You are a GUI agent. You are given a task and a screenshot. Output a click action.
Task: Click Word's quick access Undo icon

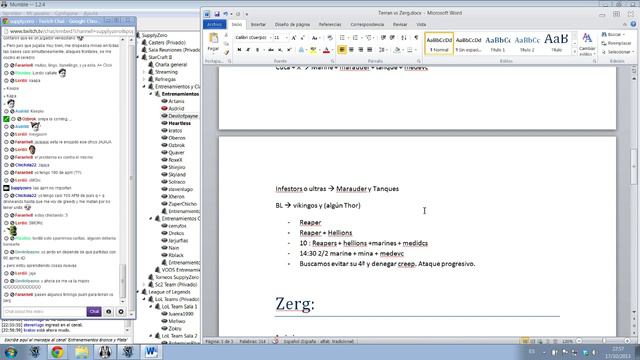tap(225, 14)
